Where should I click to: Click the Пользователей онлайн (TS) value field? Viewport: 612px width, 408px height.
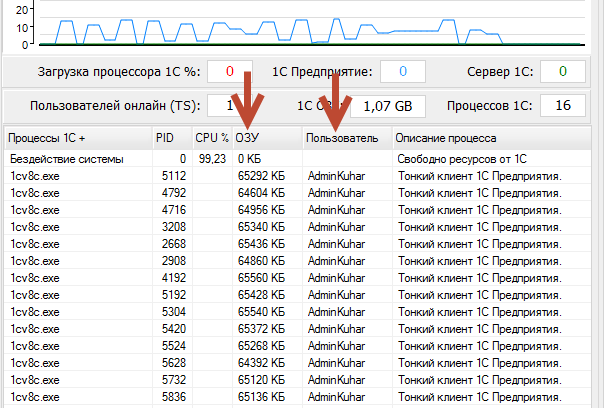click(226, 106)
